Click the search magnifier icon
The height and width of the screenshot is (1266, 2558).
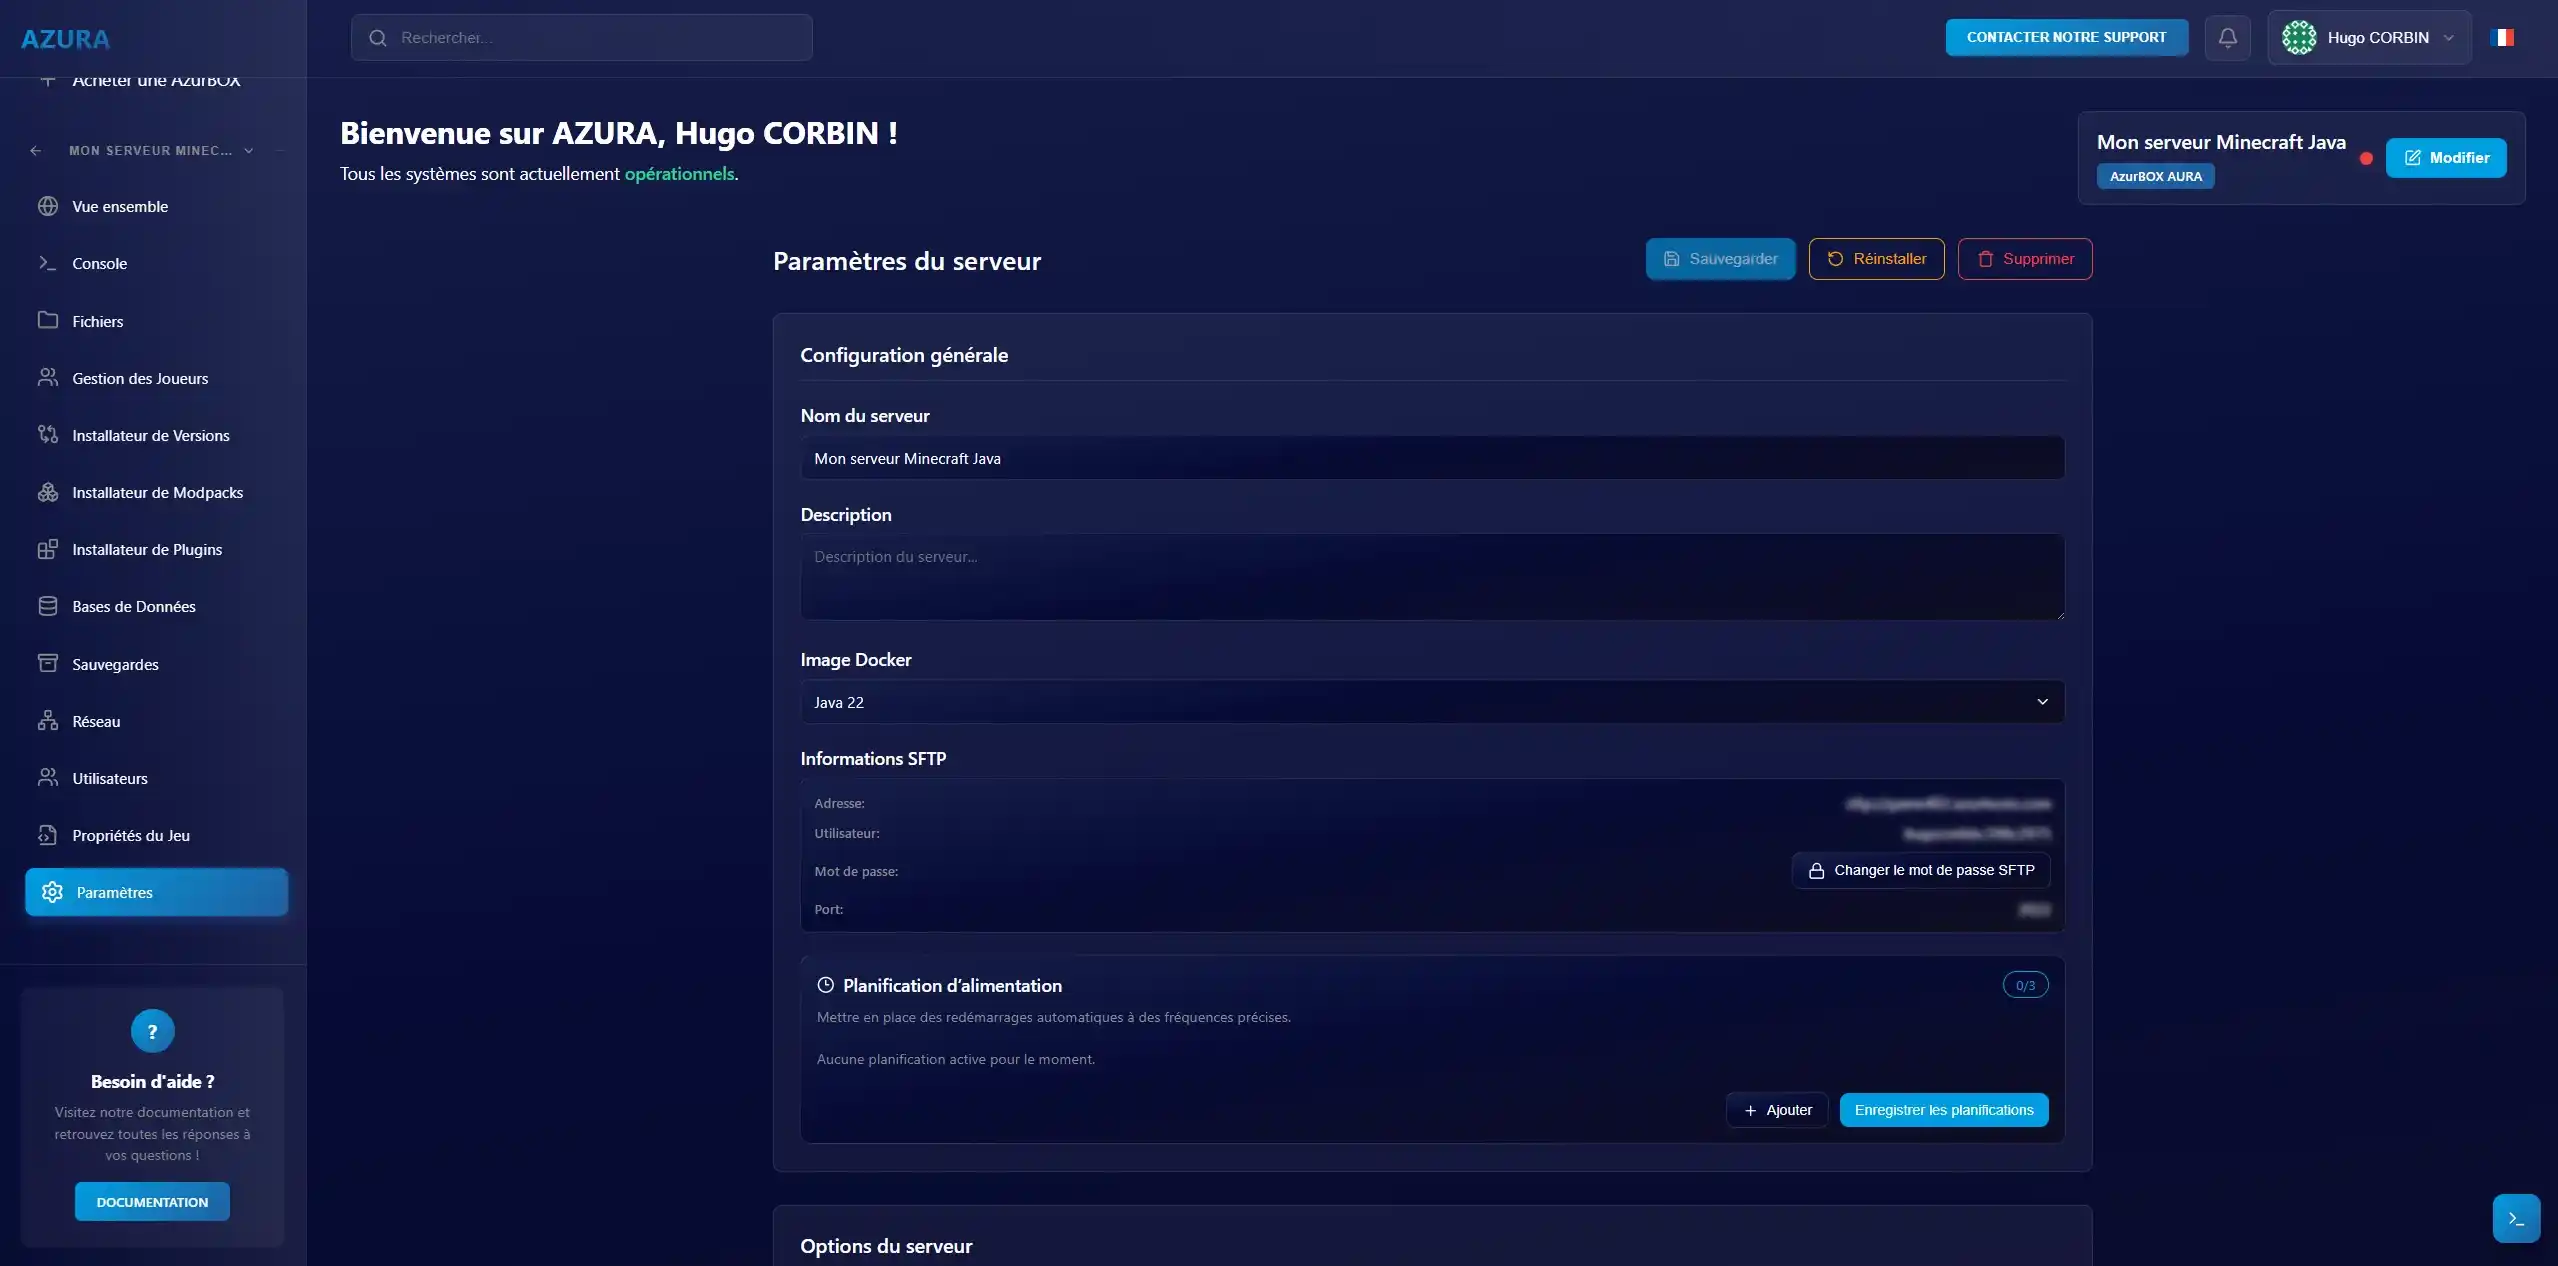coord(378,38)
